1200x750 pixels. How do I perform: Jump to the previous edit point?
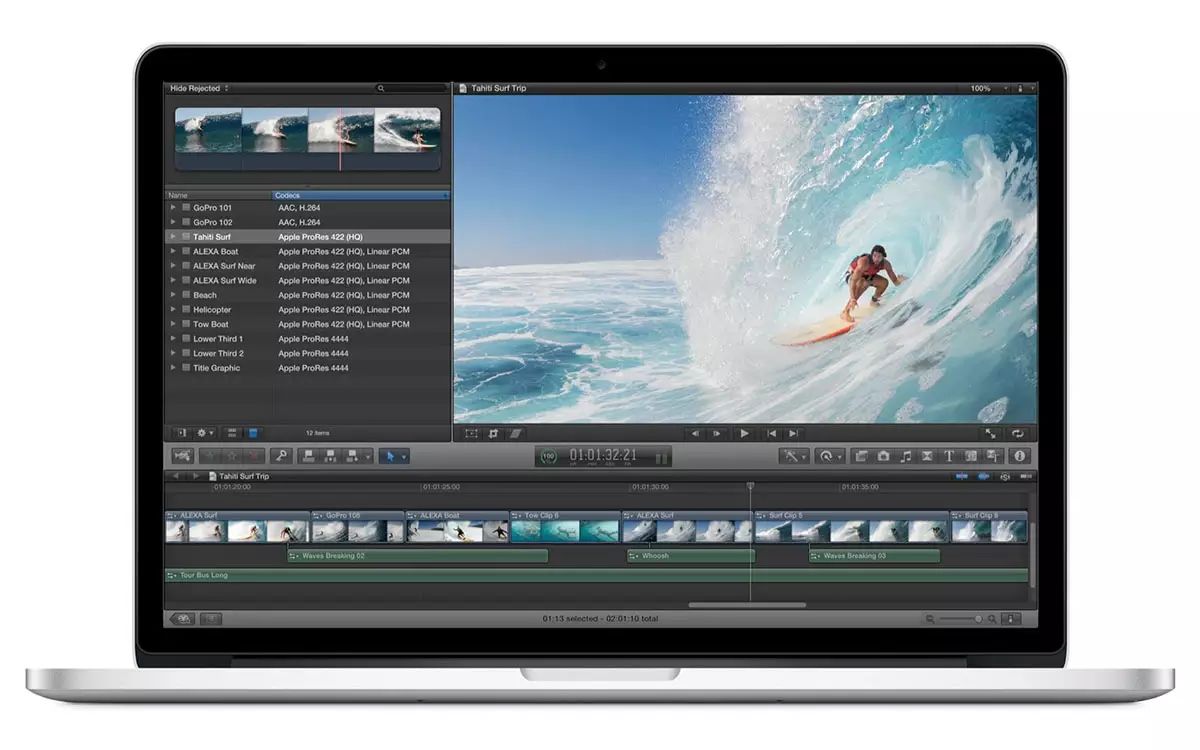771,434
